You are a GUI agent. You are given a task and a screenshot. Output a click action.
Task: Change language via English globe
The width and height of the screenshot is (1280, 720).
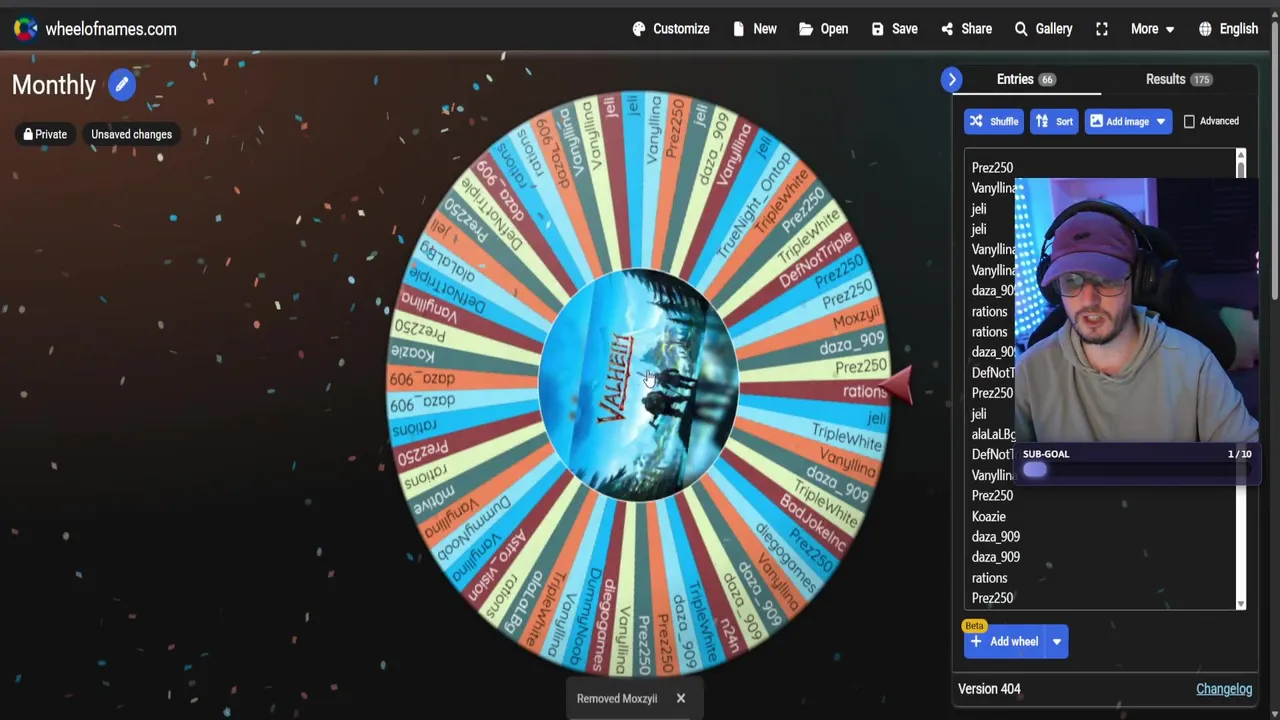pos(1228,29)
